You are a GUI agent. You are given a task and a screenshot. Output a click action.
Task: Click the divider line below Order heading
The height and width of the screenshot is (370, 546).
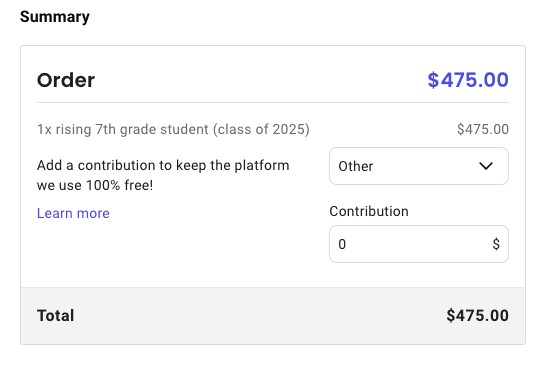point(273,102)
